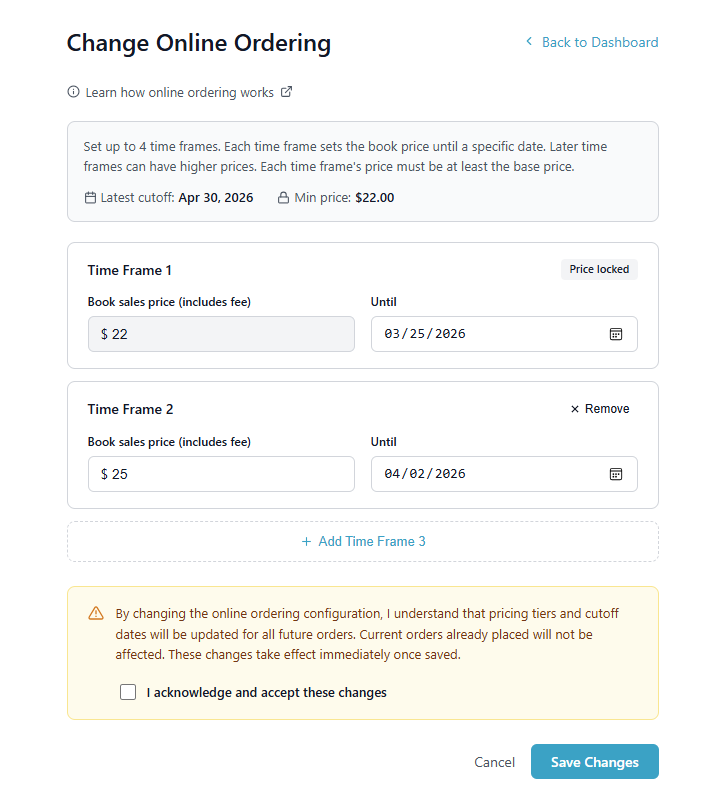Click the external link icon after the learn text
This screenshot has width=715, height=810.
[286, 92]
